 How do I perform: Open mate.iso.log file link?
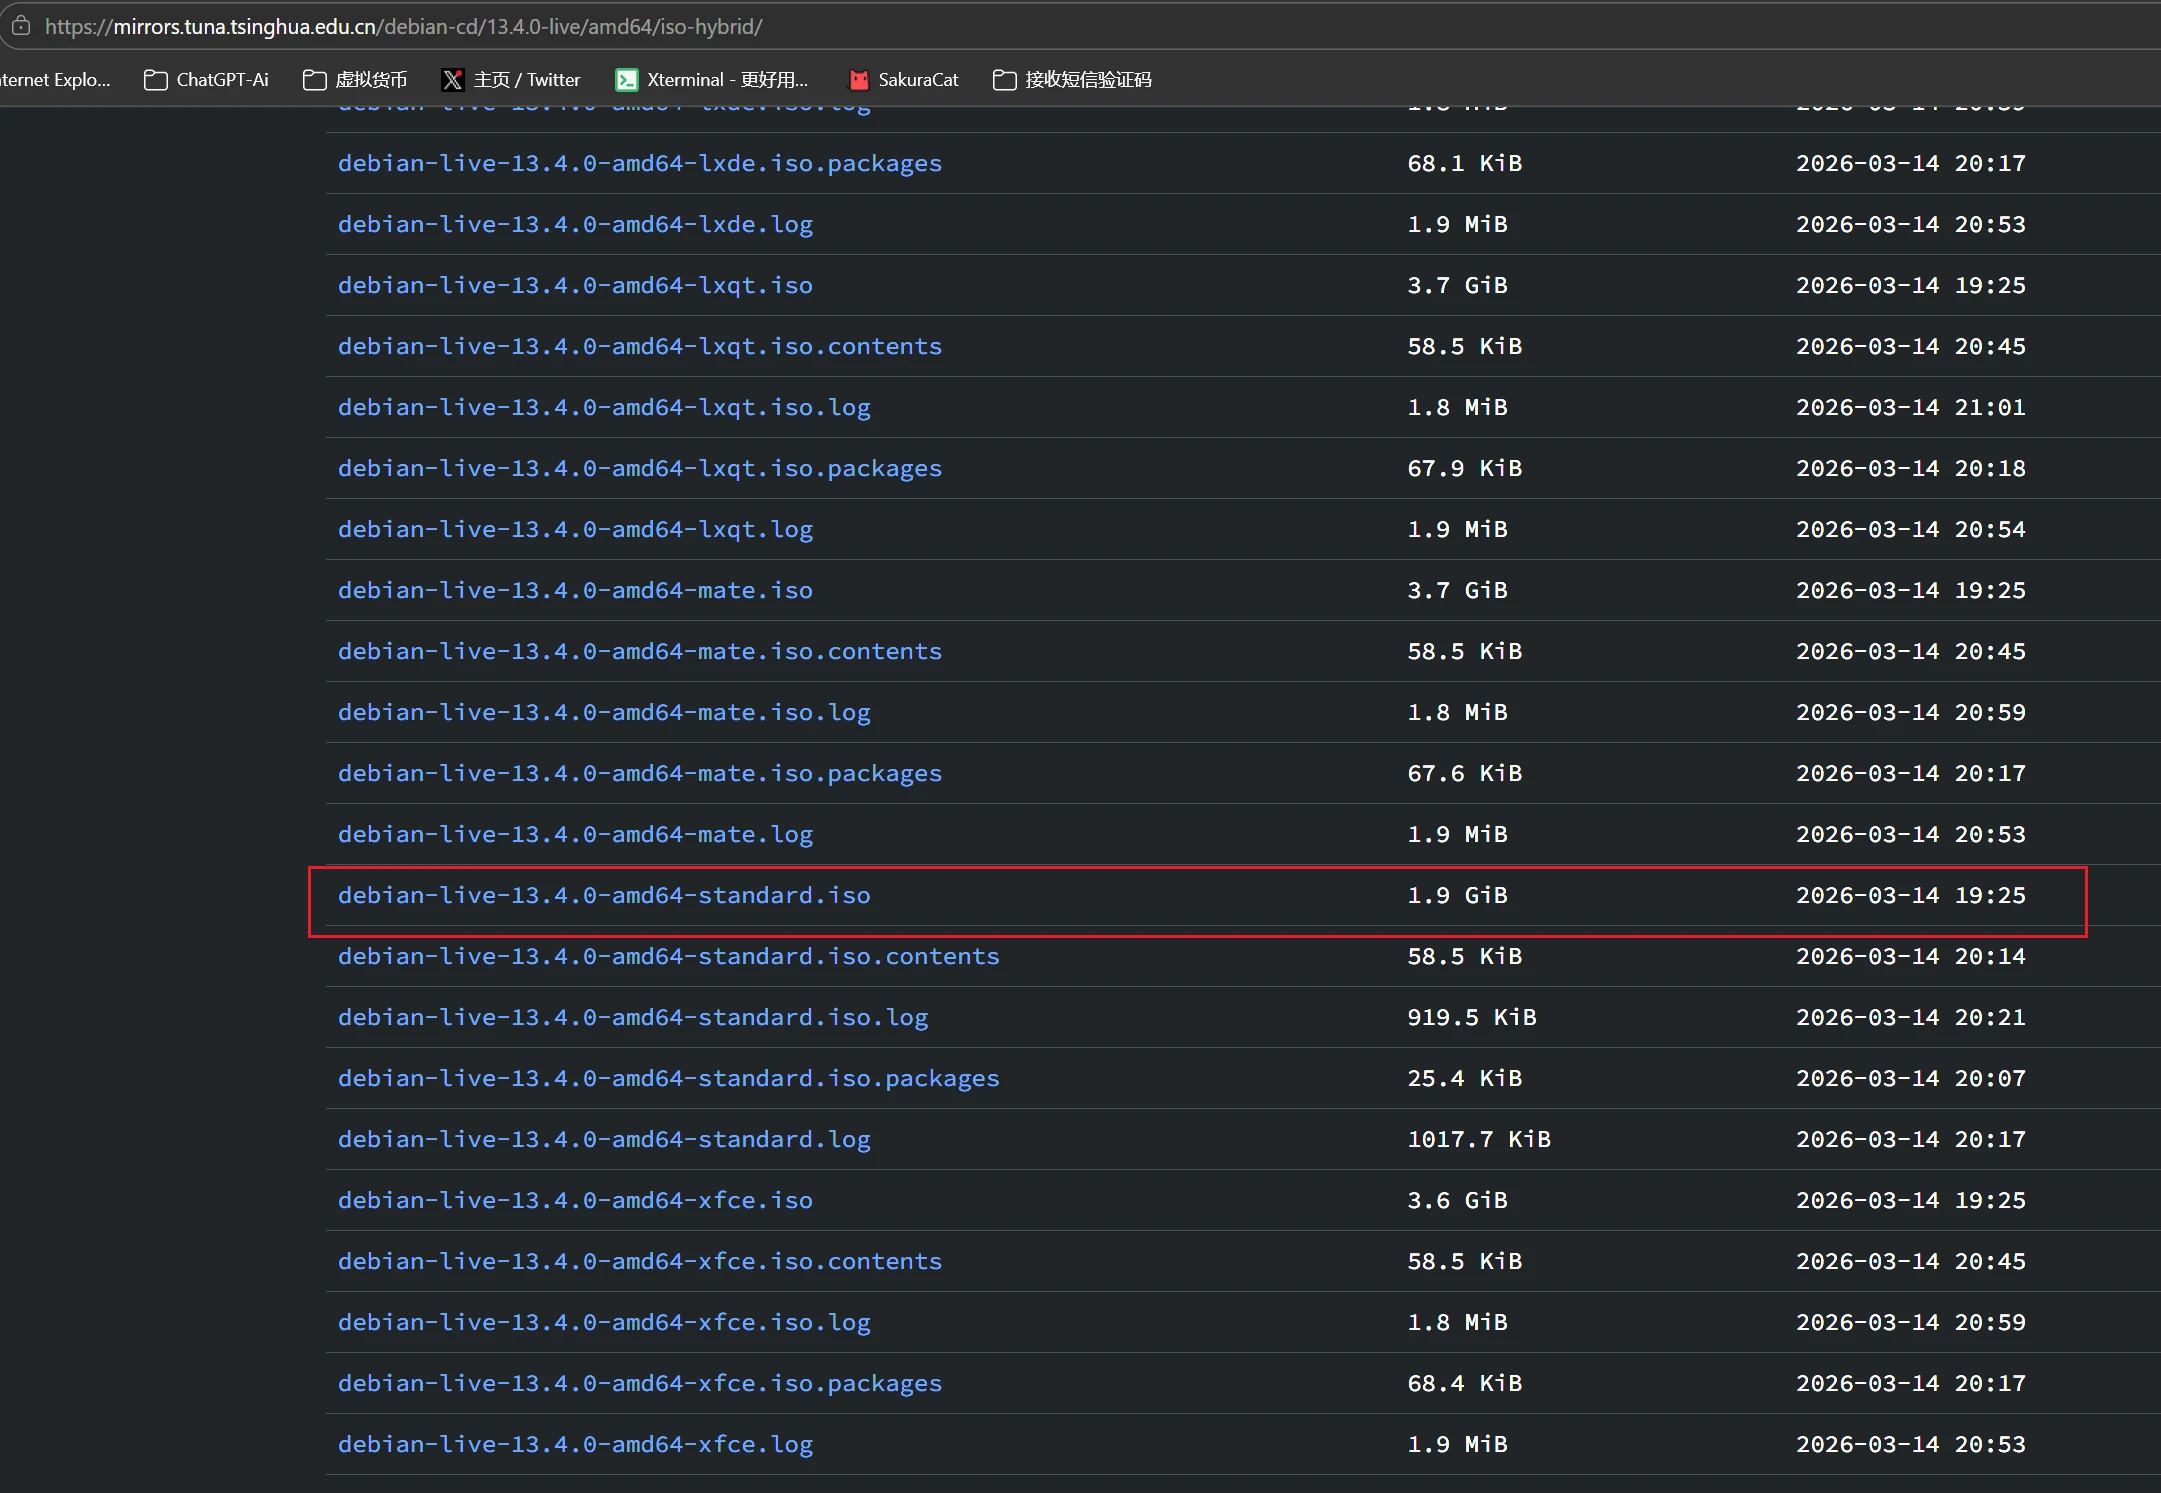[x=604, y=712]
